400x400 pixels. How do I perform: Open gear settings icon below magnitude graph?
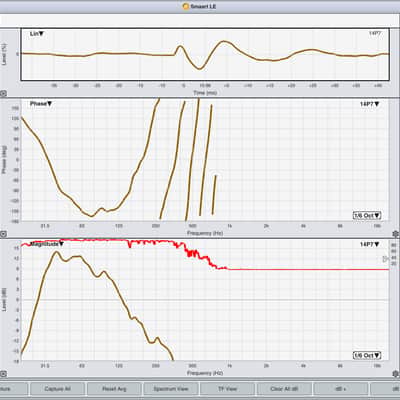[396, 373]
